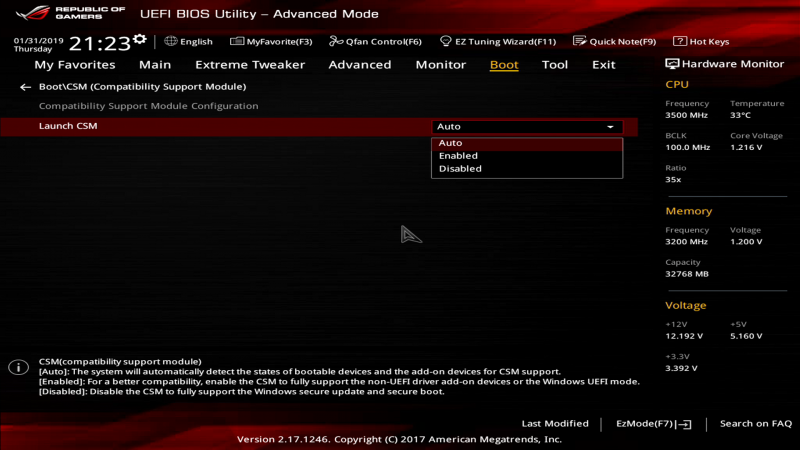The width and height of the screenshot is (800, 450).
Task: Open MyFavorite(F3) text button
Action: [x=279, y=42]
